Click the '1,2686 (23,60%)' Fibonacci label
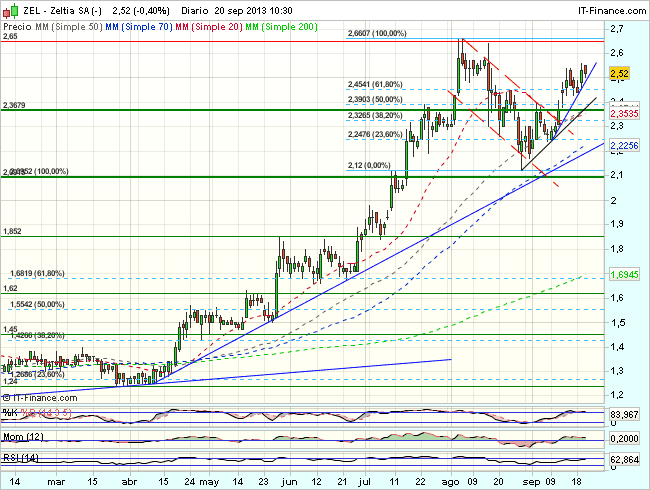650x490 pixels. [37, 374]
